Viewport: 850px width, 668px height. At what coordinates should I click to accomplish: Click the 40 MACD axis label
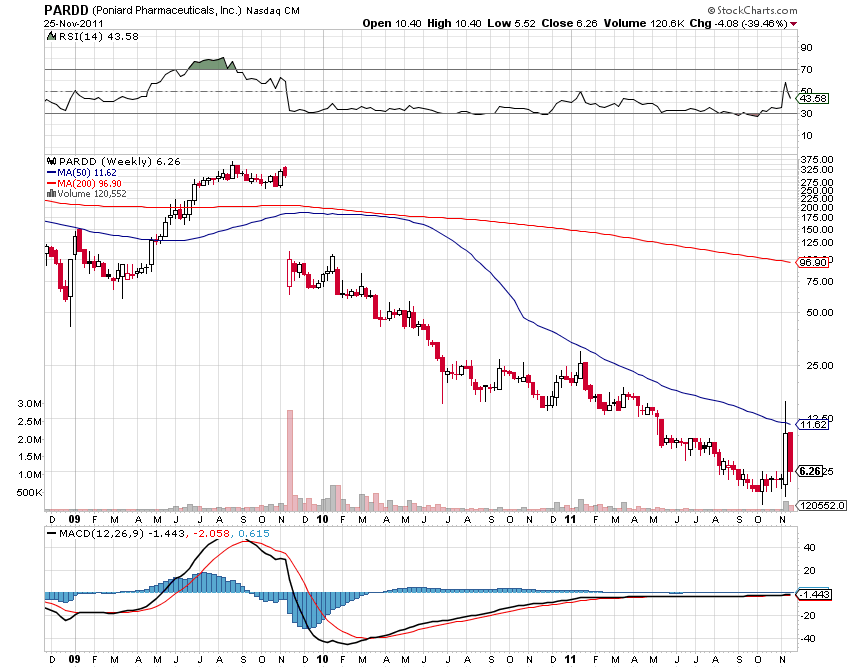click(x=809, y=548)
